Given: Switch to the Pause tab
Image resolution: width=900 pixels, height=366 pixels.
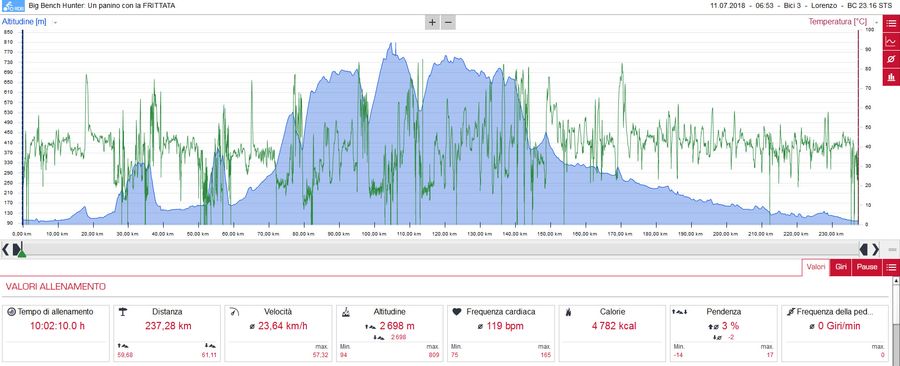Looking at the screenshot, I should [x=867, y=267].
